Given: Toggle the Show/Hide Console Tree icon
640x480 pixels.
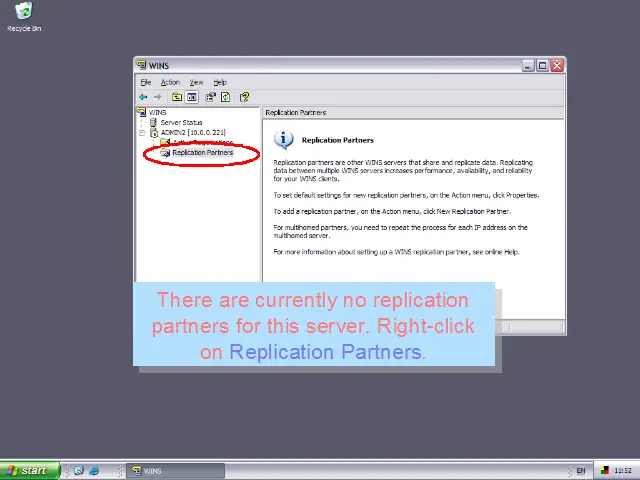Looking at the screenshot, I should (x=192, y=97).
